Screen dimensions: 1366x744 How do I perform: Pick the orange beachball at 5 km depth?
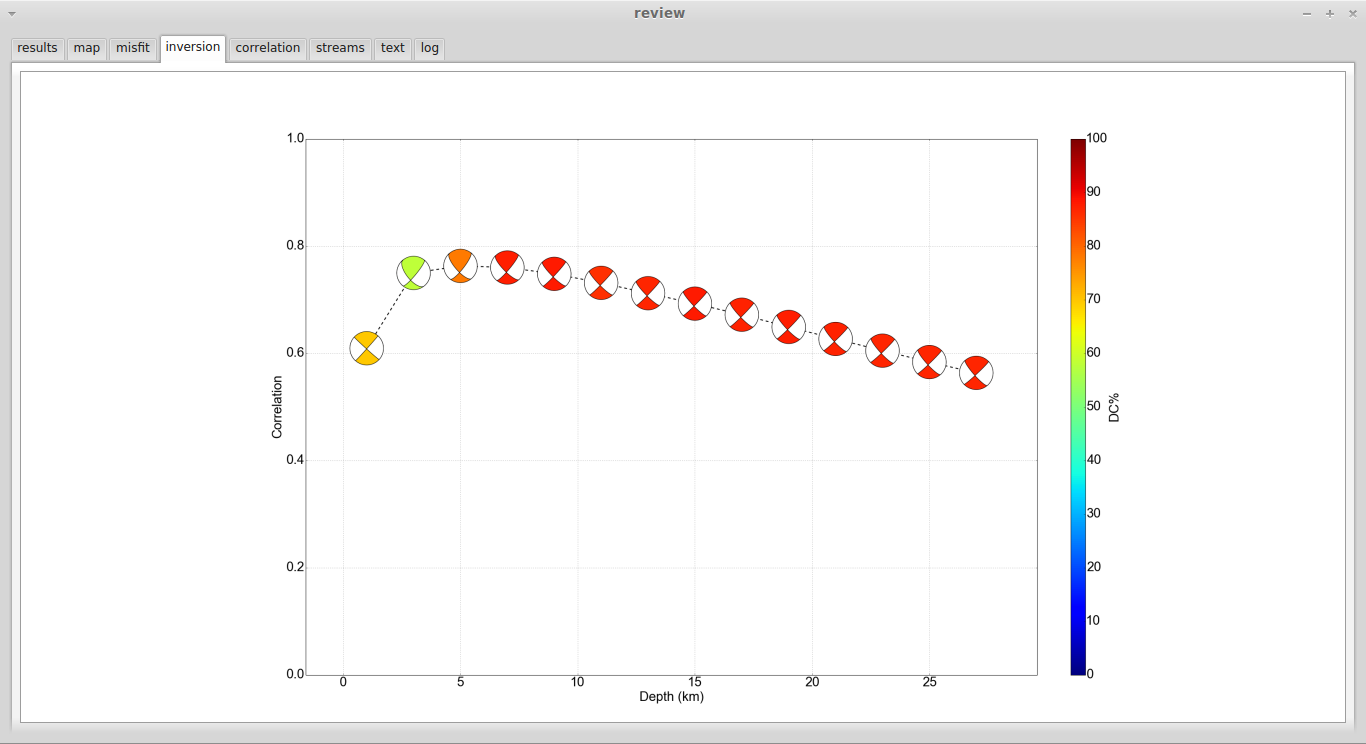(461, 266)
